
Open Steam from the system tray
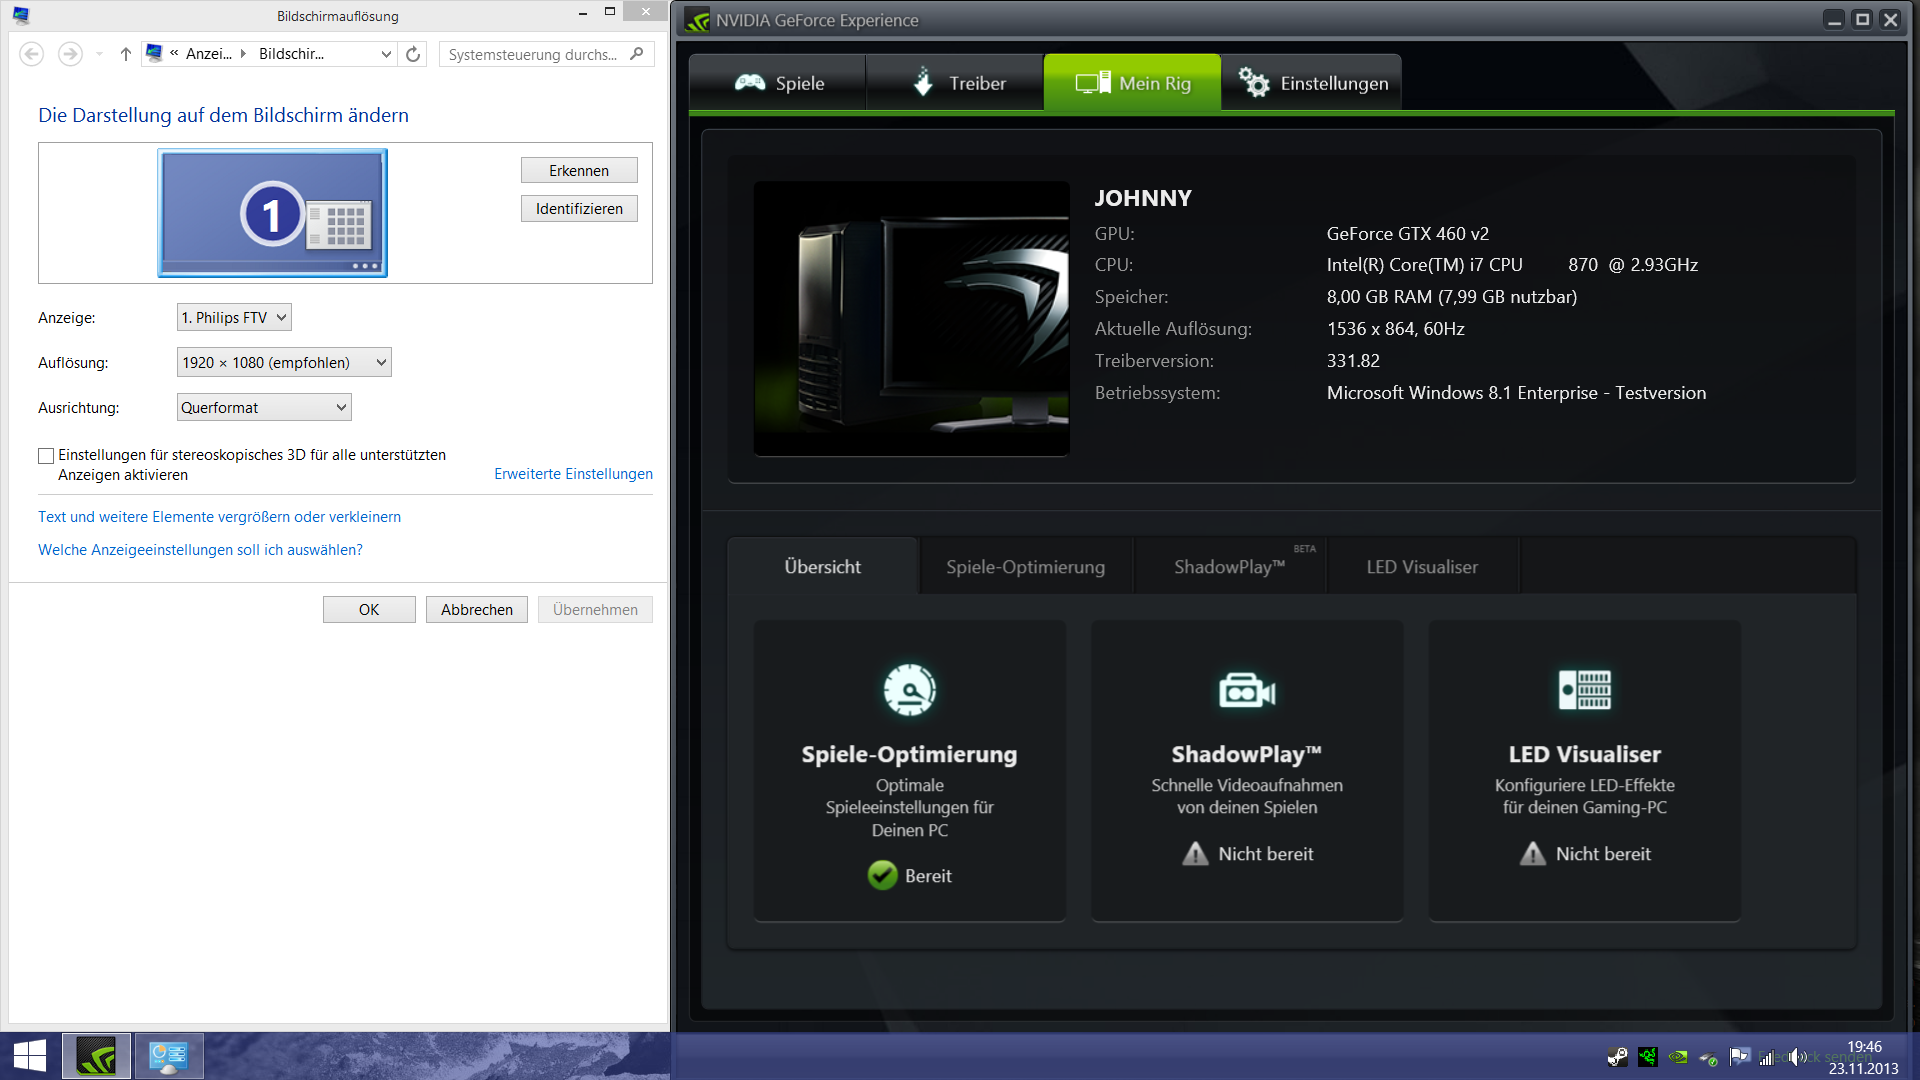tap(1617, 1057)
